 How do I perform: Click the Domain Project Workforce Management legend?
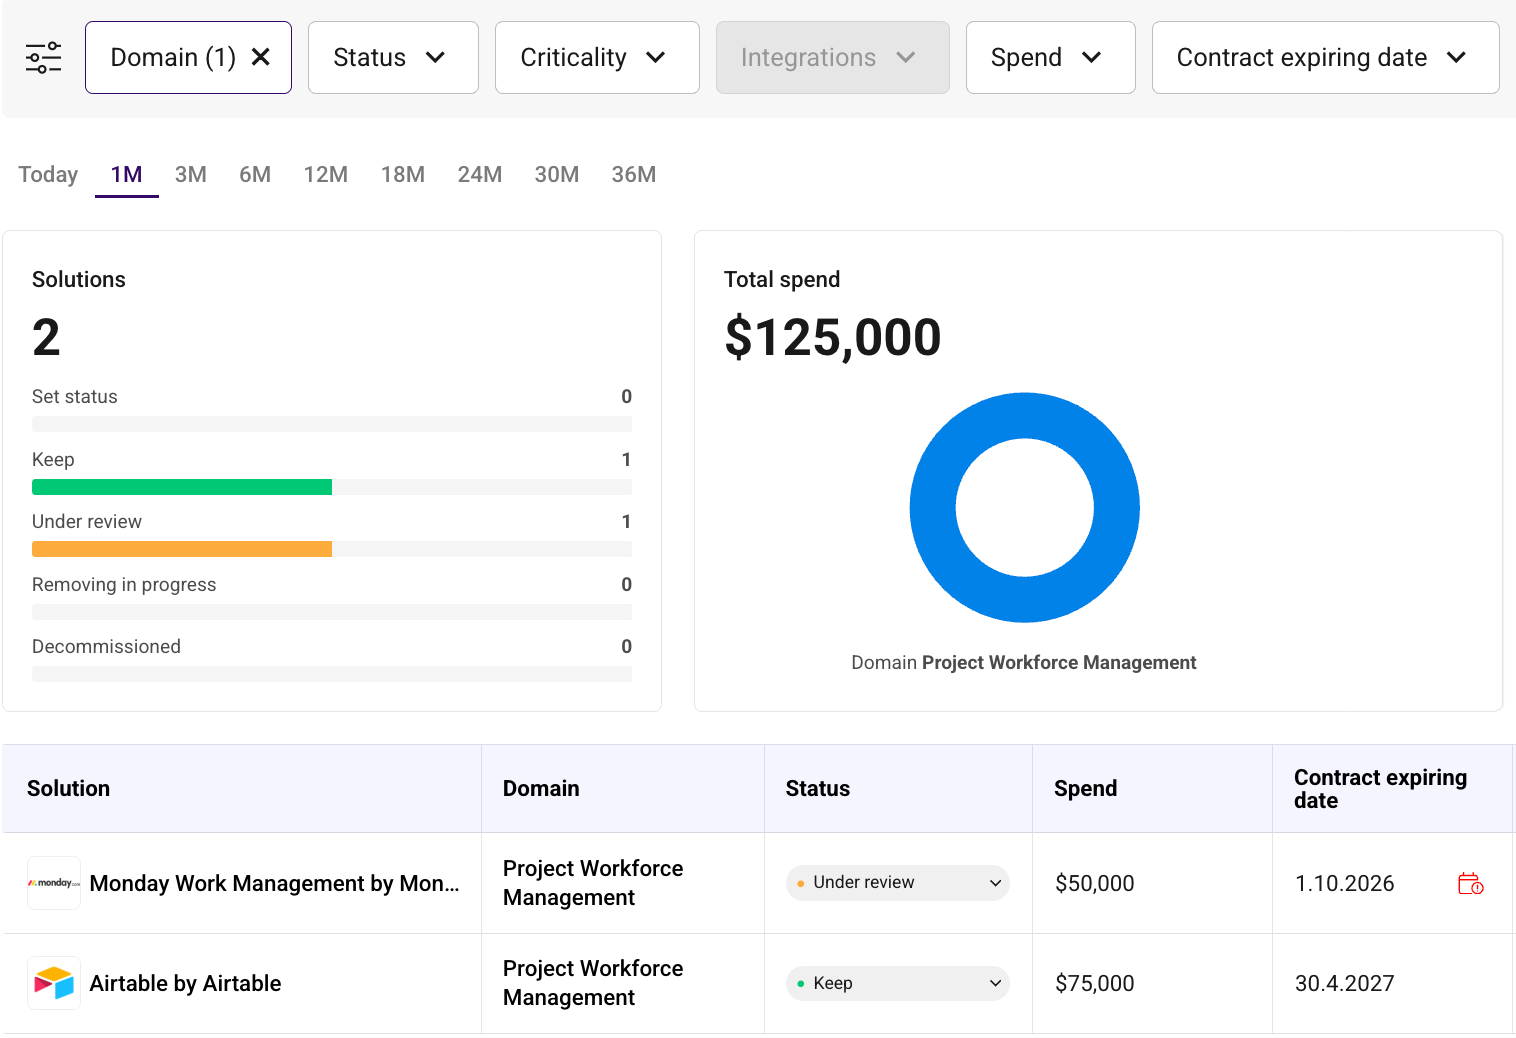pyautogui.click(x=1023, y=662)
